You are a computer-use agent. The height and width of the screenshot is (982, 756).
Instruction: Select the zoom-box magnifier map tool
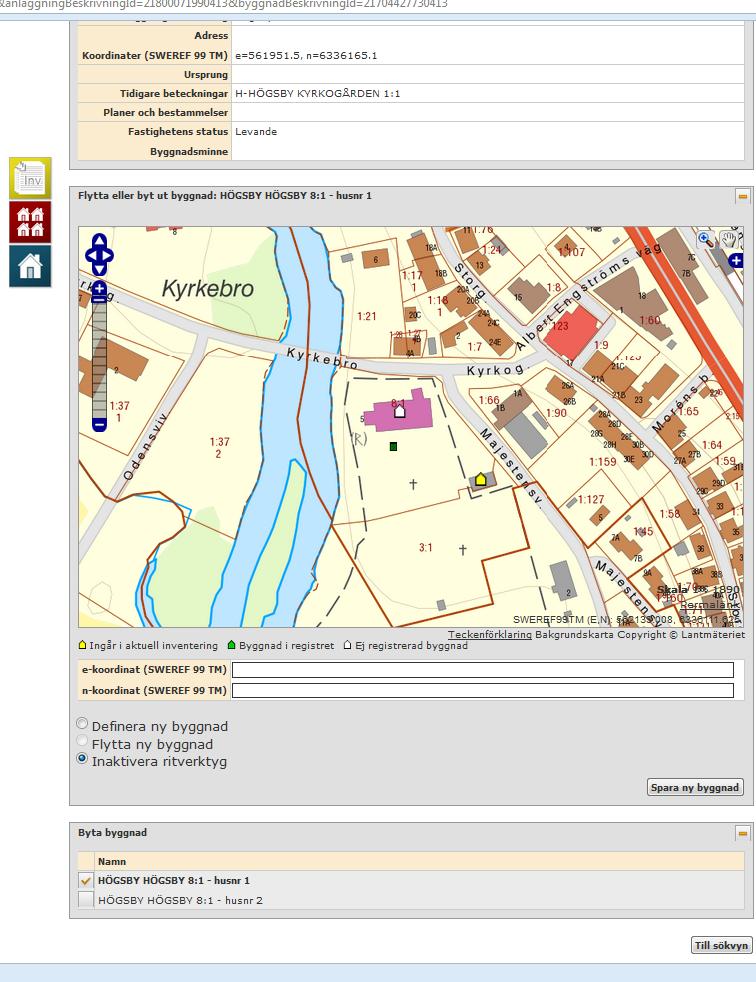pos(705,239)
